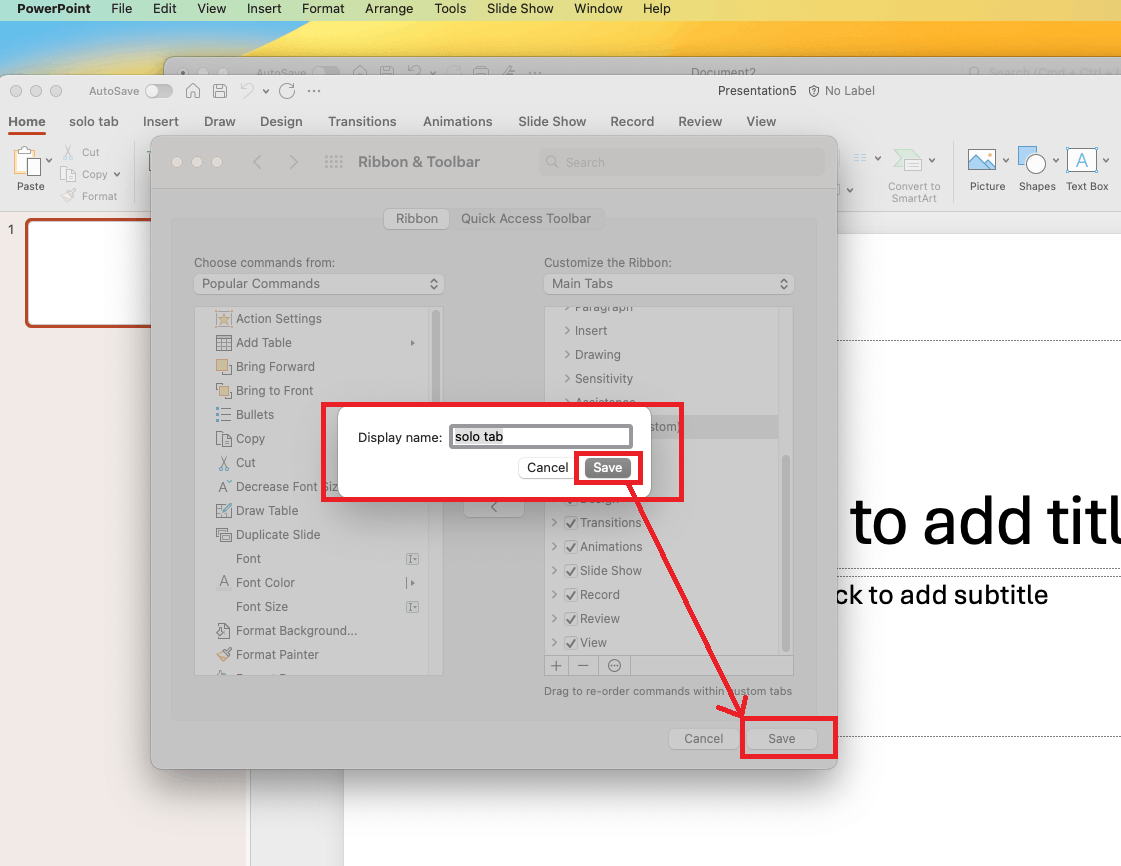This screenshot has height=866, width=1121.
Task: Select slide 1 thumbnail
Action: point(89,273)
